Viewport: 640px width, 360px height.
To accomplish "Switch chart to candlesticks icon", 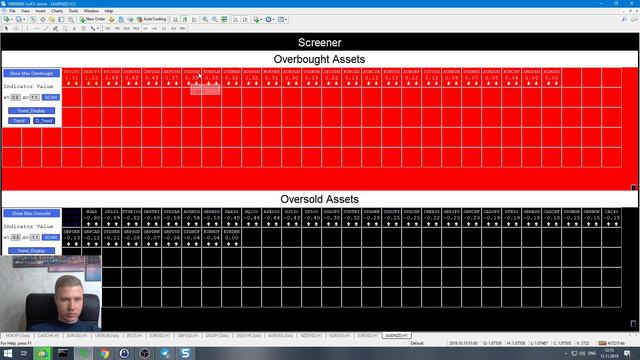I will (185, 19).
